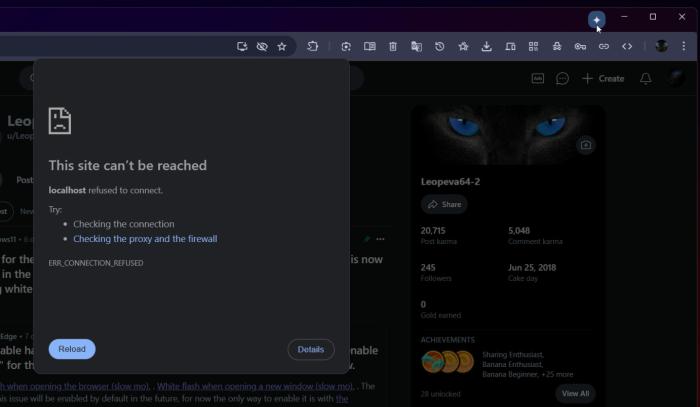The width and height of the screenshot is (700, 407).
Task: Open the Downloads toolbar icon
Action: click(x=487, y=46)
